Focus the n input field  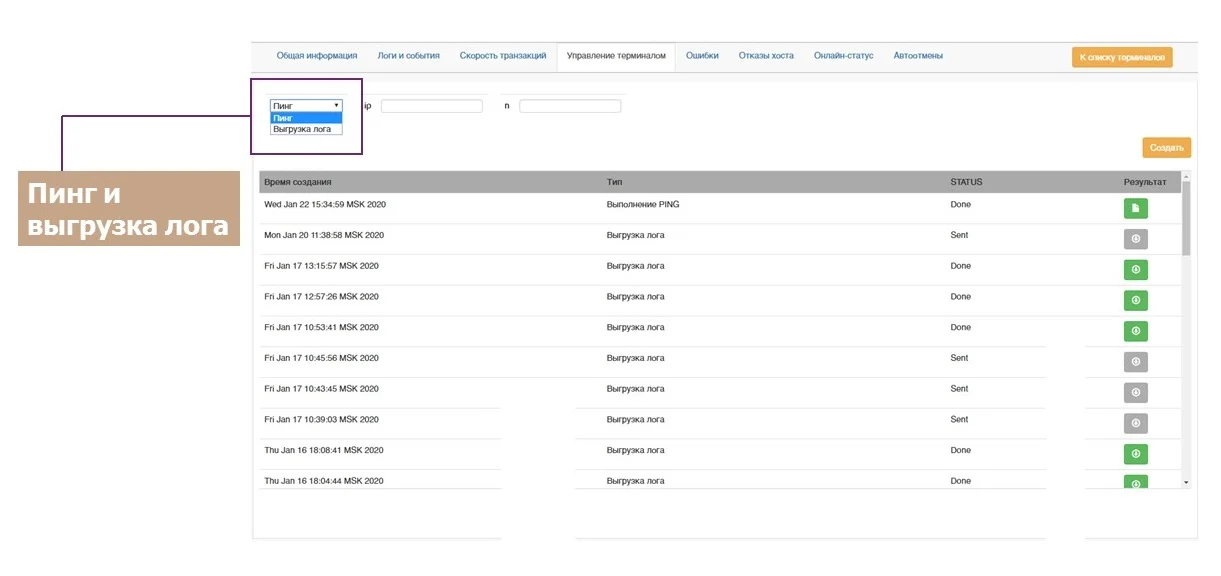point(570,106)
